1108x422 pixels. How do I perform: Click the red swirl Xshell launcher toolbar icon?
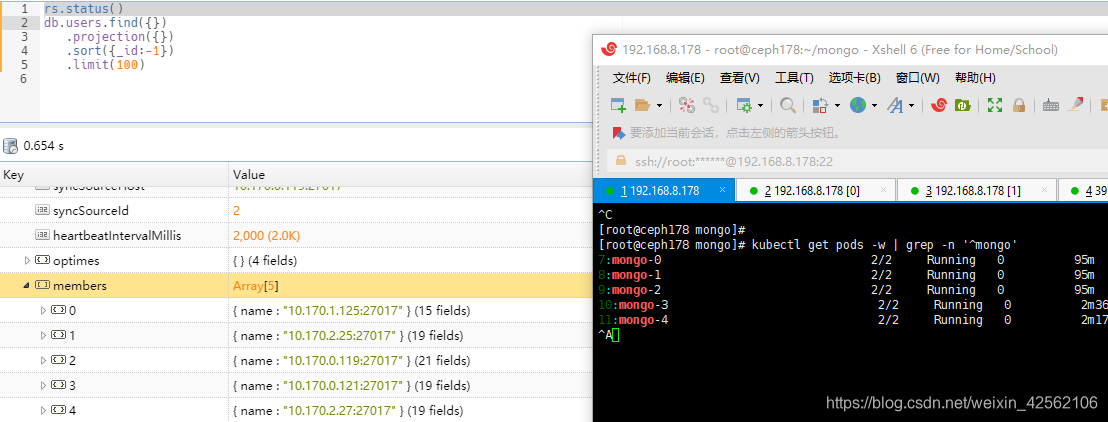pyautogui.click(x=938, y=105)
